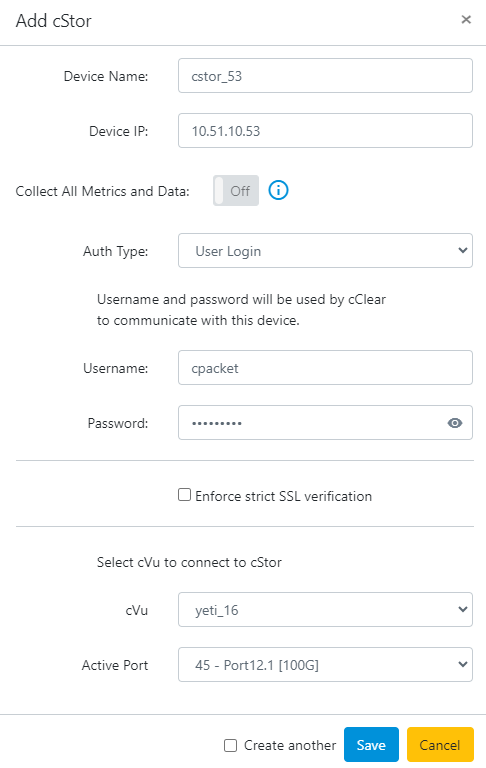Click the Auth Type dropdown arrow chevron
Screen dimensions: 486x768
coord(462,250)
